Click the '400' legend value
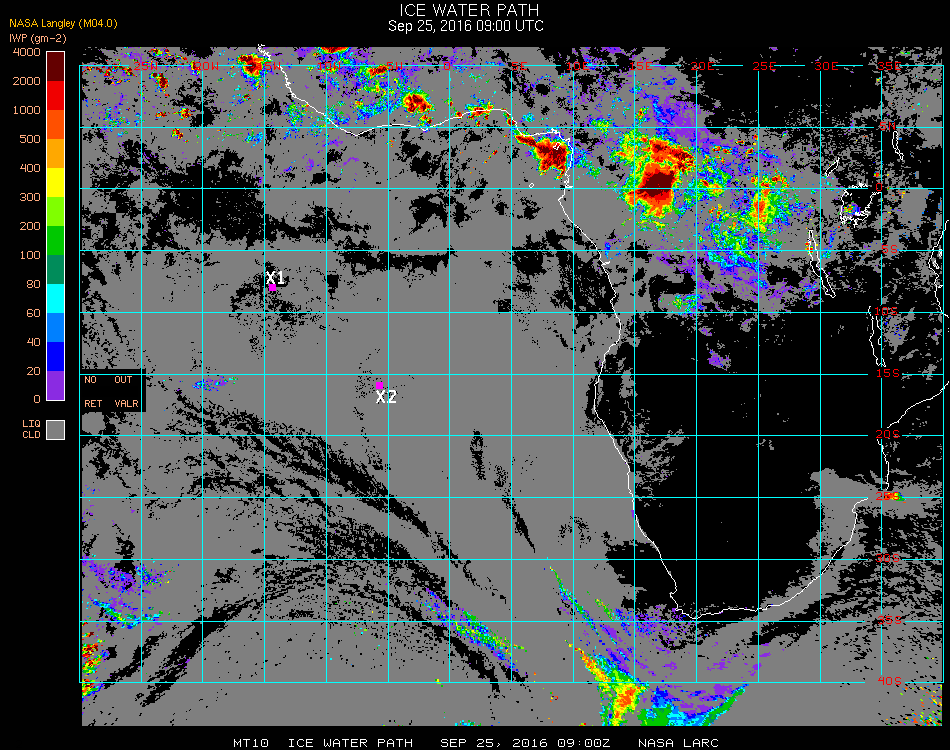 [x=30, y=168]
